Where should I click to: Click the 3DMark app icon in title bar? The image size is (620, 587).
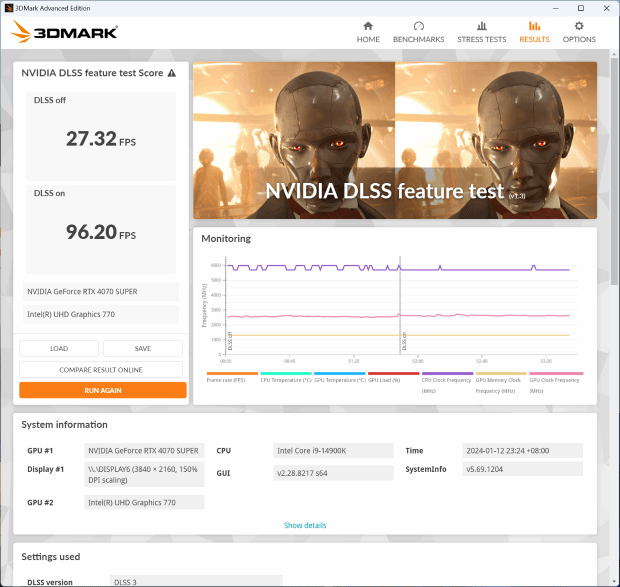tap(9, 8)
